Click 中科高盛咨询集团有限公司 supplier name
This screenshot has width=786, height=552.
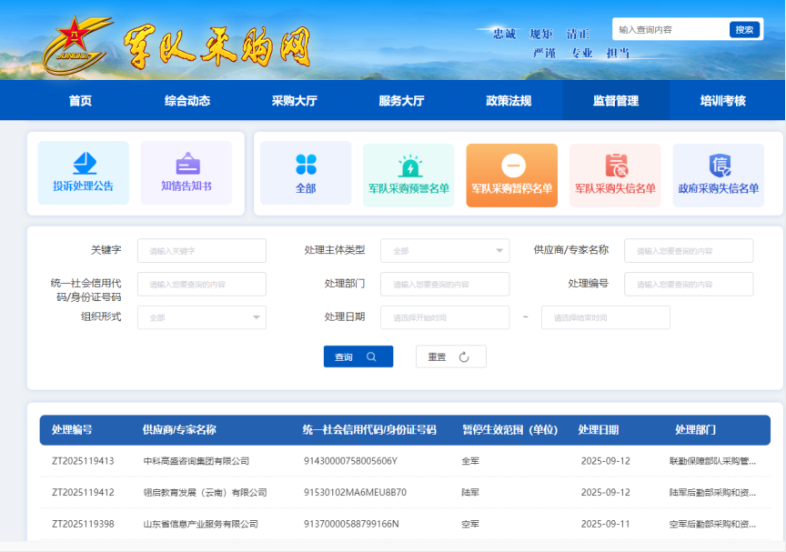(196, 461)
